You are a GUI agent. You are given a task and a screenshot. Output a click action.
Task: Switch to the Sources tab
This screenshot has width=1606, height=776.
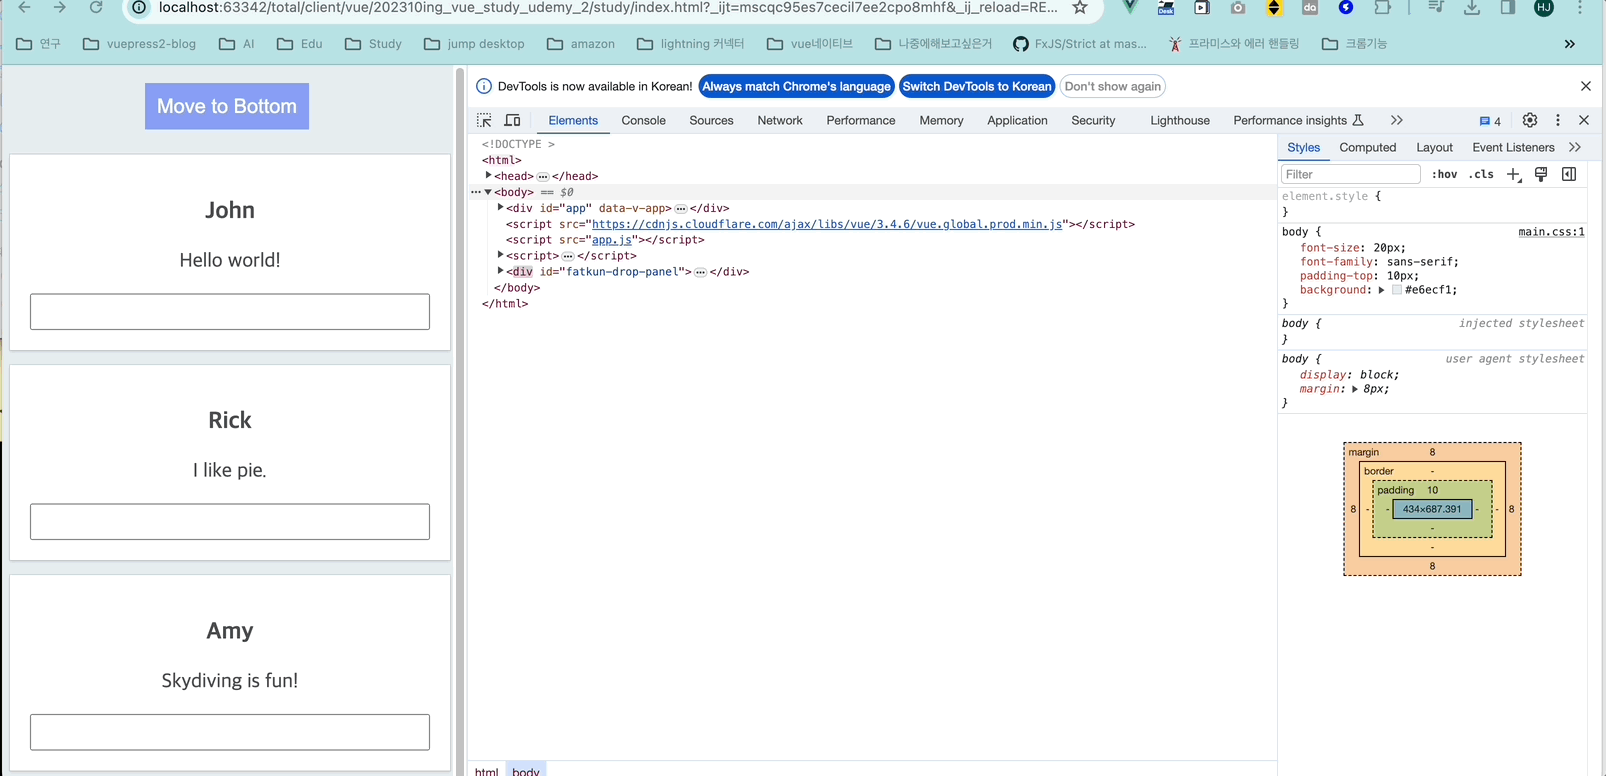pyautogui.click(x=711, y=120)
